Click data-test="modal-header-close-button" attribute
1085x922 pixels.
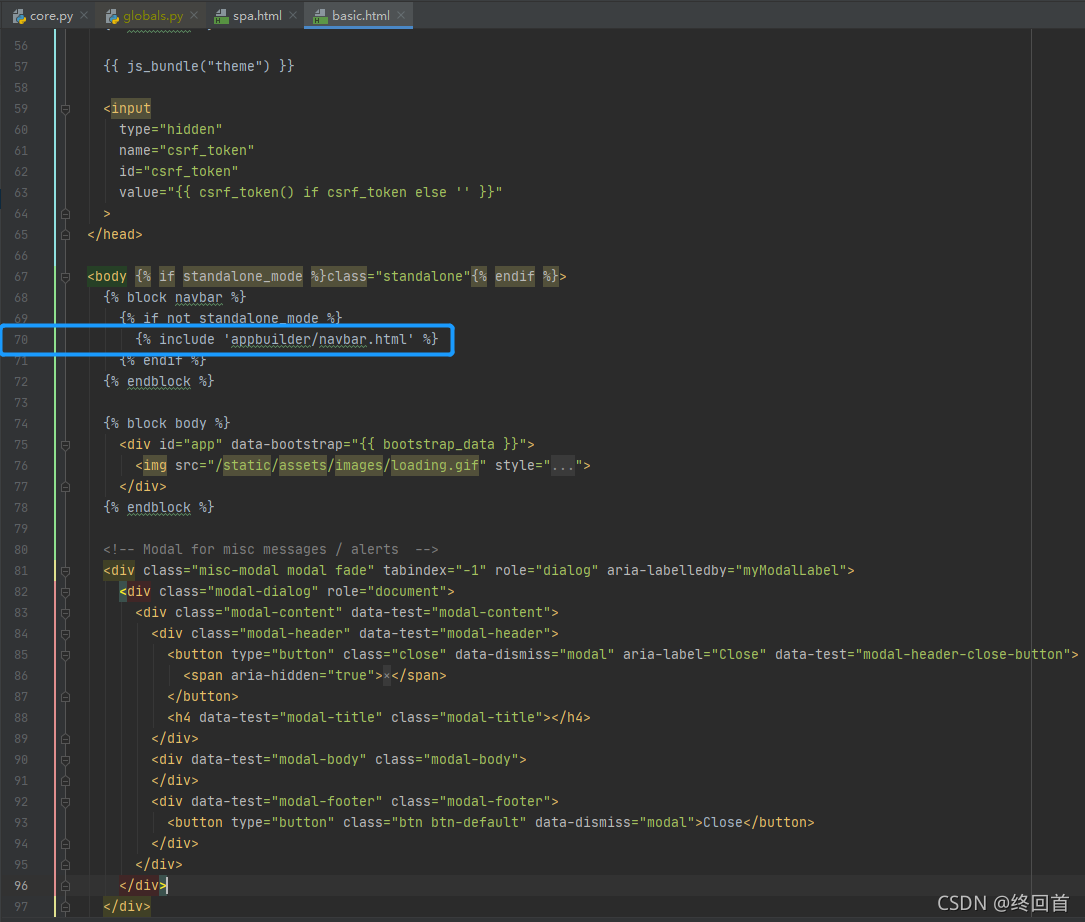pos(922,654)
